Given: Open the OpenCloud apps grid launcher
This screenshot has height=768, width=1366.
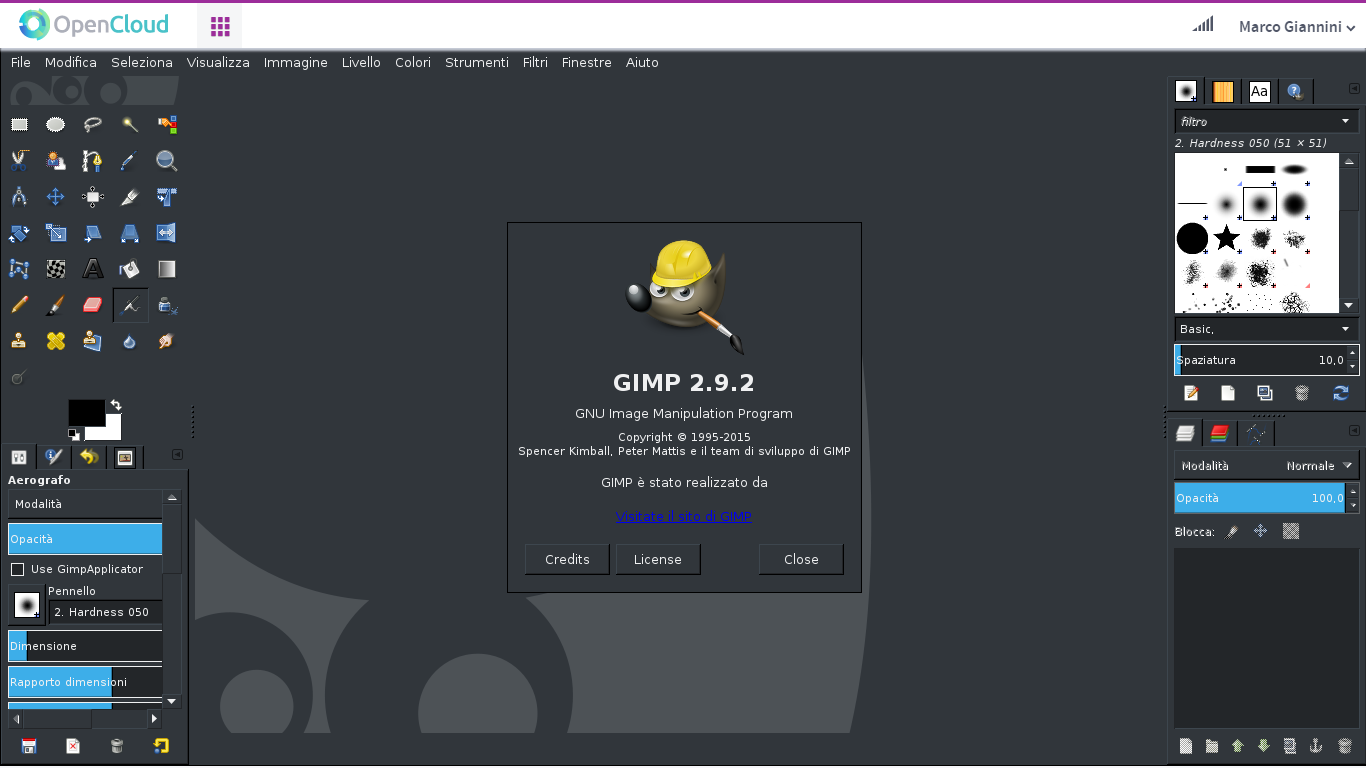Looking at the screenshot, I should point(220,26).
